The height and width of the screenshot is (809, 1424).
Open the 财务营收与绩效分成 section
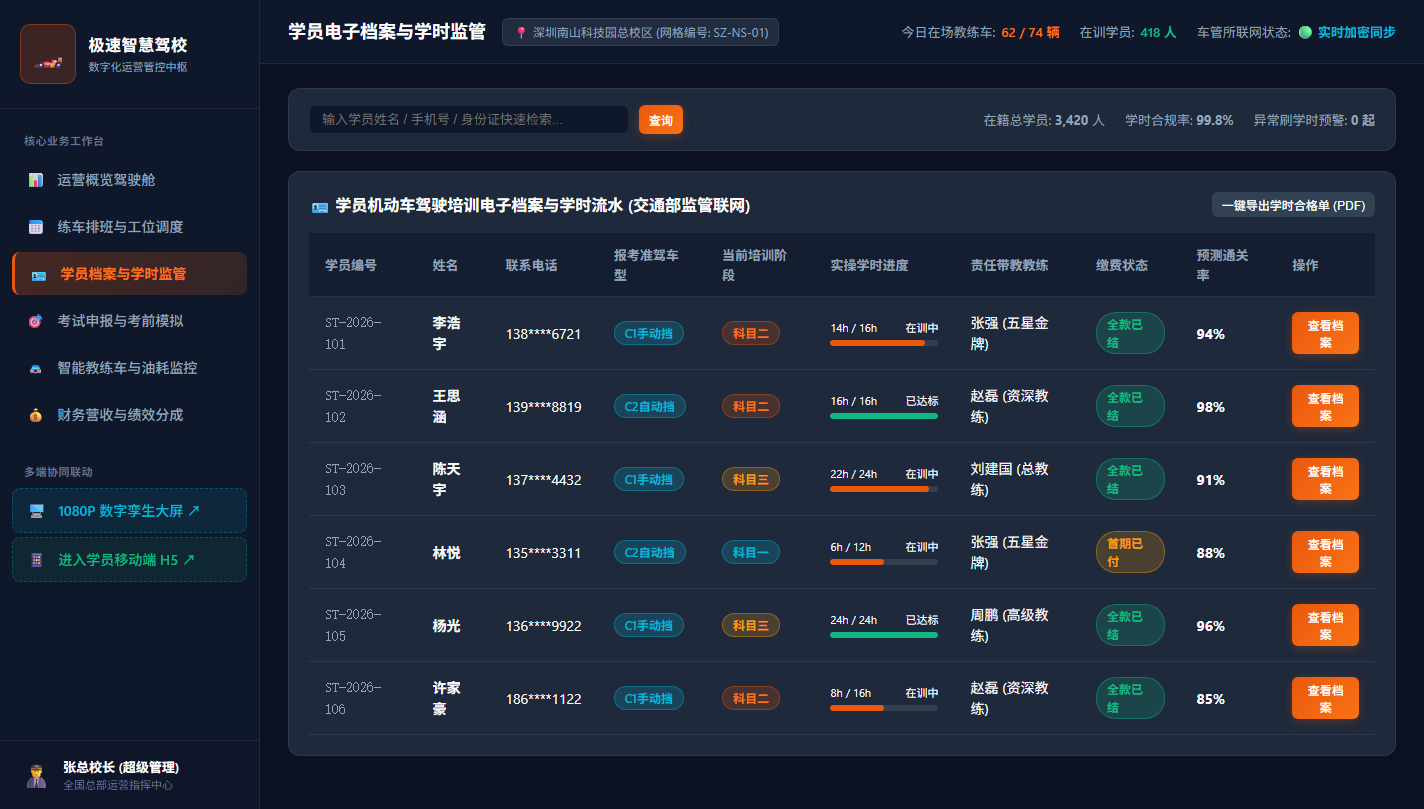[x=129, y=415]
